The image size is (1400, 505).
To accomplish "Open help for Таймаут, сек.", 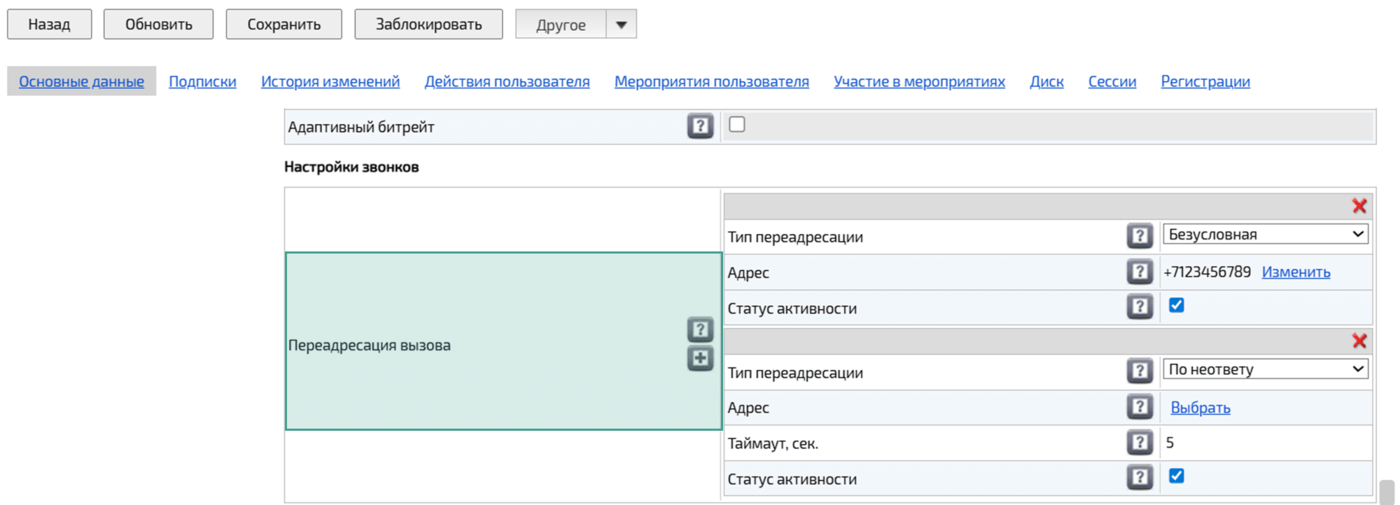I will [1139, 442].
